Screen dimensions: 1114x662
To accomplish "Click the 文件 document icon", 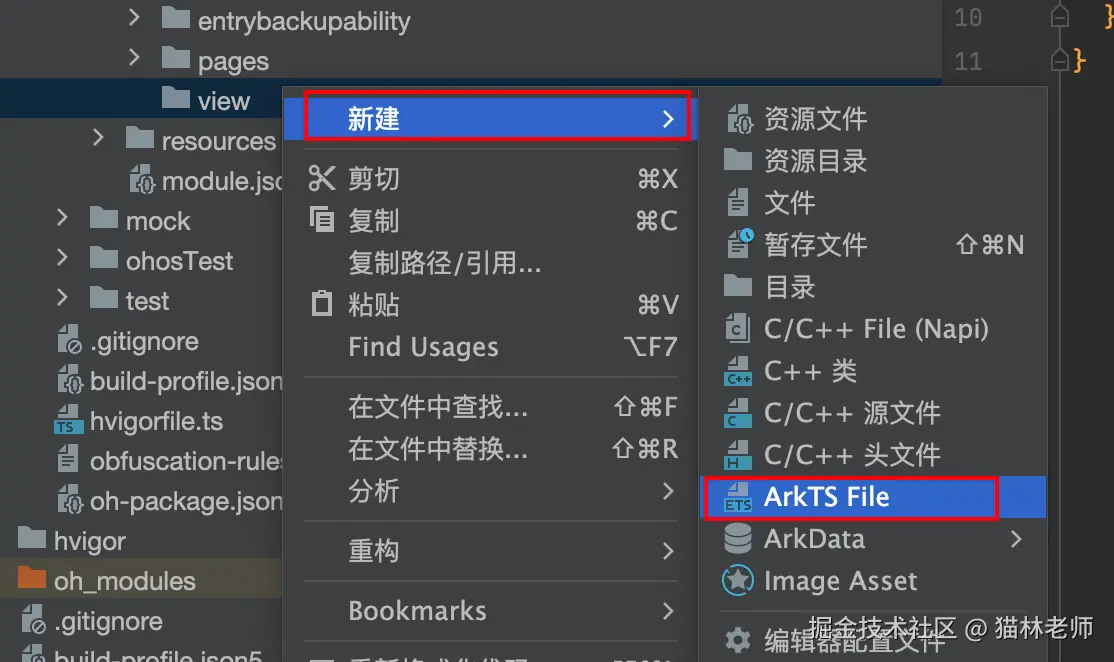I will [x=737, y=202].
